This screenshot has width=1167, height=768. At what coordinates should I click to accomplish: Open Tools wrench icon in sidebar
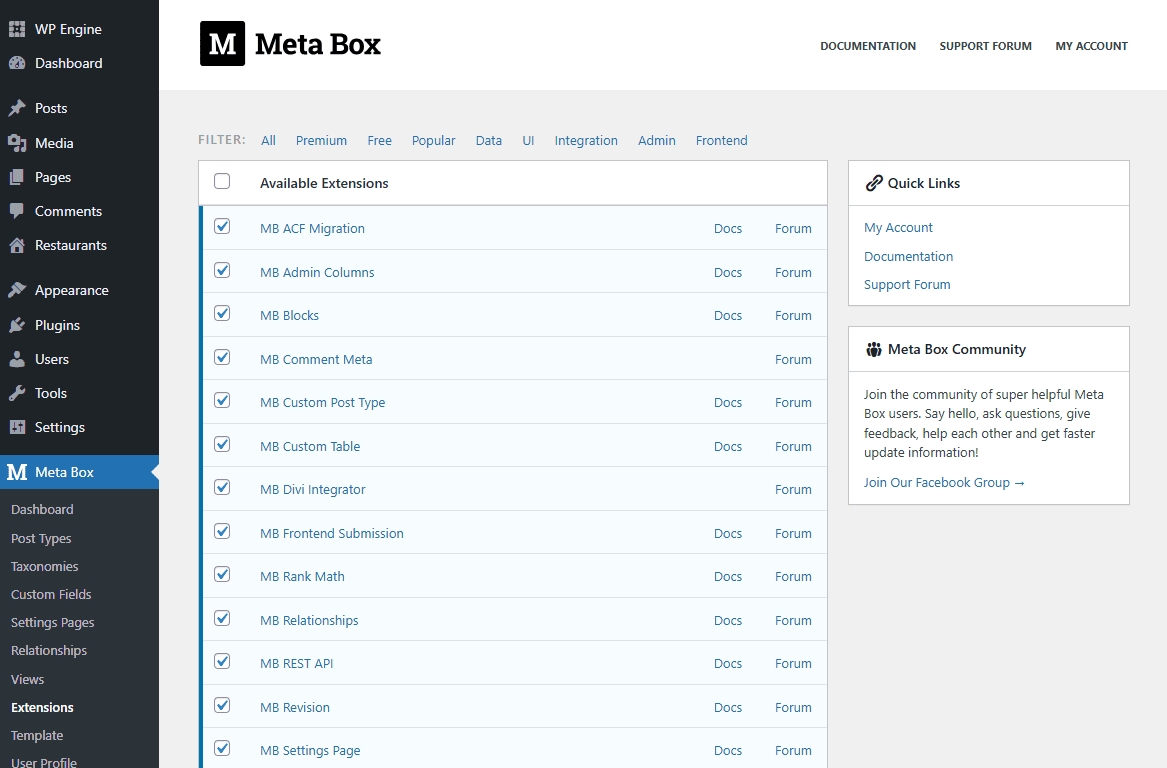click(x=17, y=393)
